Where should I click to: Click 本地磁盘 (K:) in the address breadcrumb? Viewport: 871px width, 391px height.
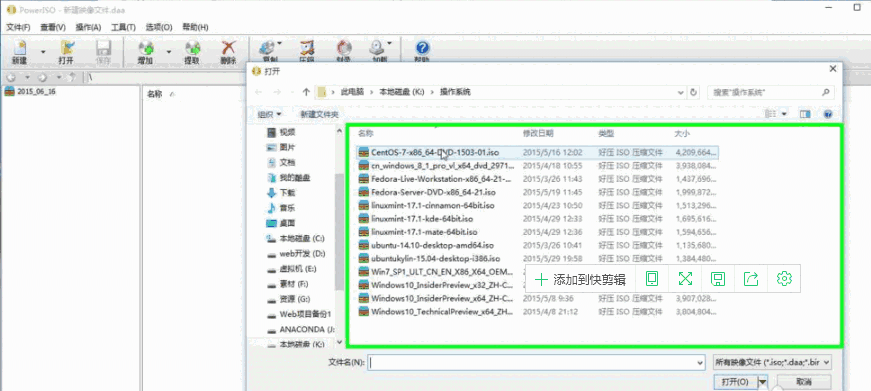coord(402,92)
